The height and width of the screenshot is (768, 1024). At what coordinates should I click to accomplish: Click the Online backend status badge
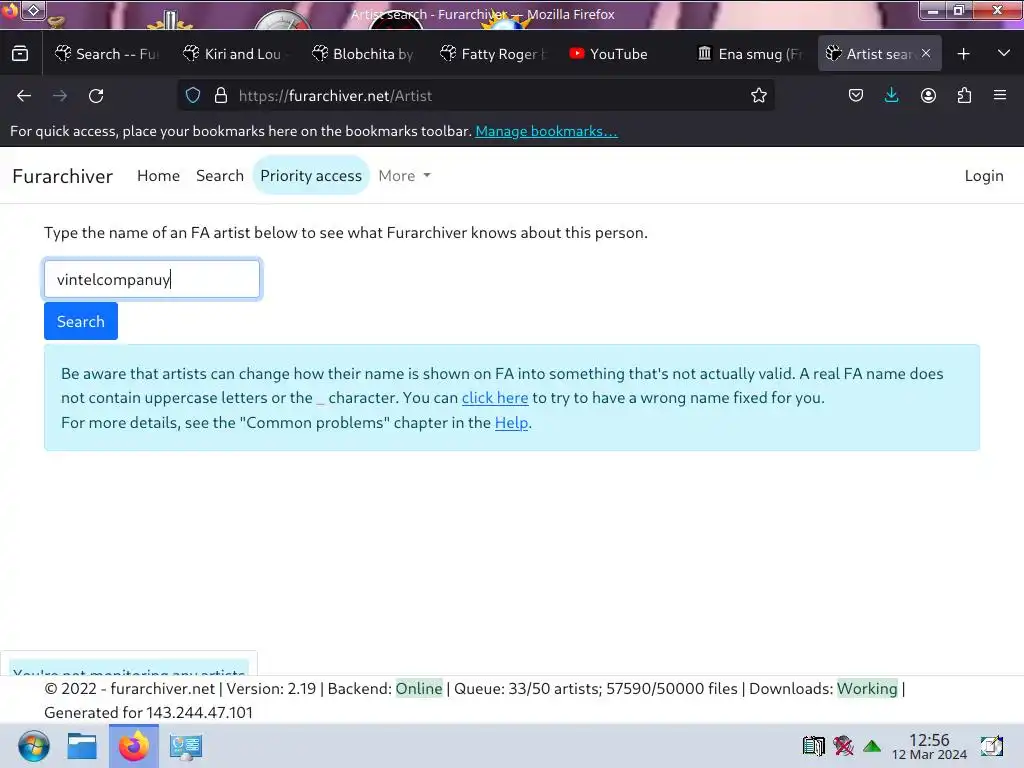tap(419, 689)
